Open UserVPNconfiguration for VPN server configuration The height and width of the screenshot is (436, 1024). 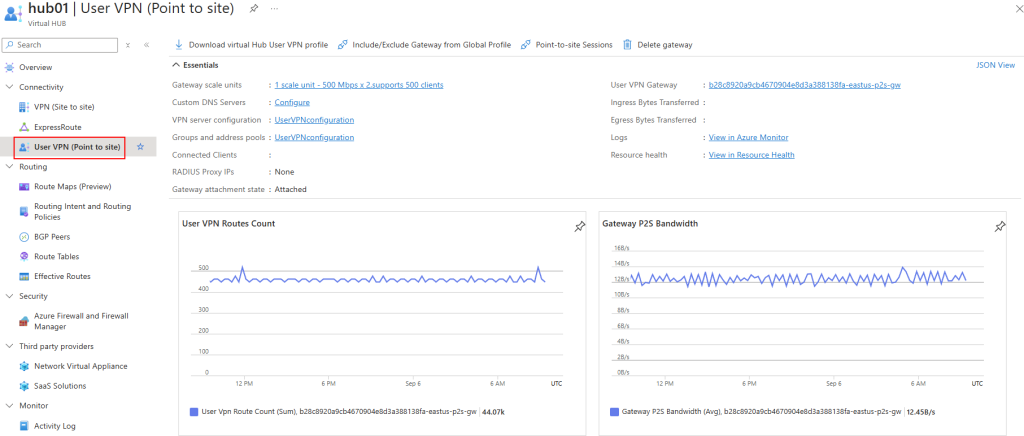314,120
